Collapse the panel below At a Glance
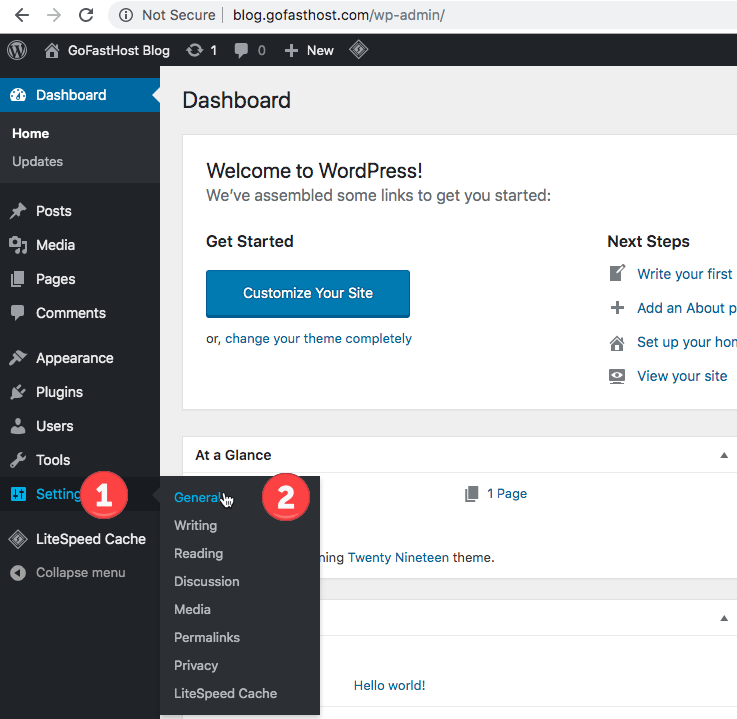This screenshot has width=737, height=719. [724, 618]
